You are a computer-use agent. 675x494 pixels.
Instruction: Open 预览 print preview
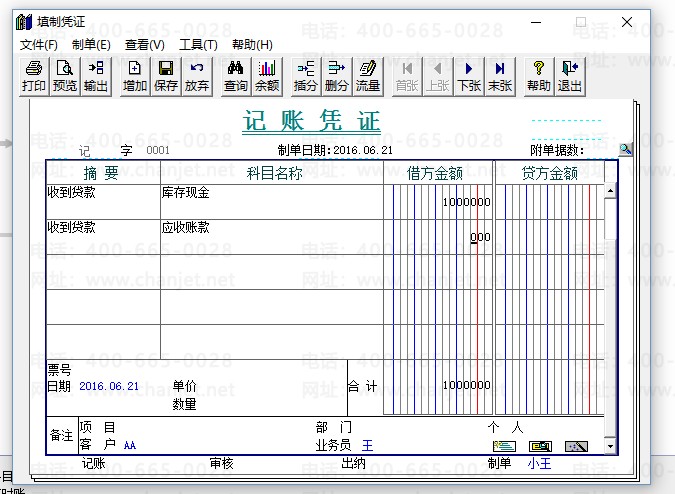point(65,76)
